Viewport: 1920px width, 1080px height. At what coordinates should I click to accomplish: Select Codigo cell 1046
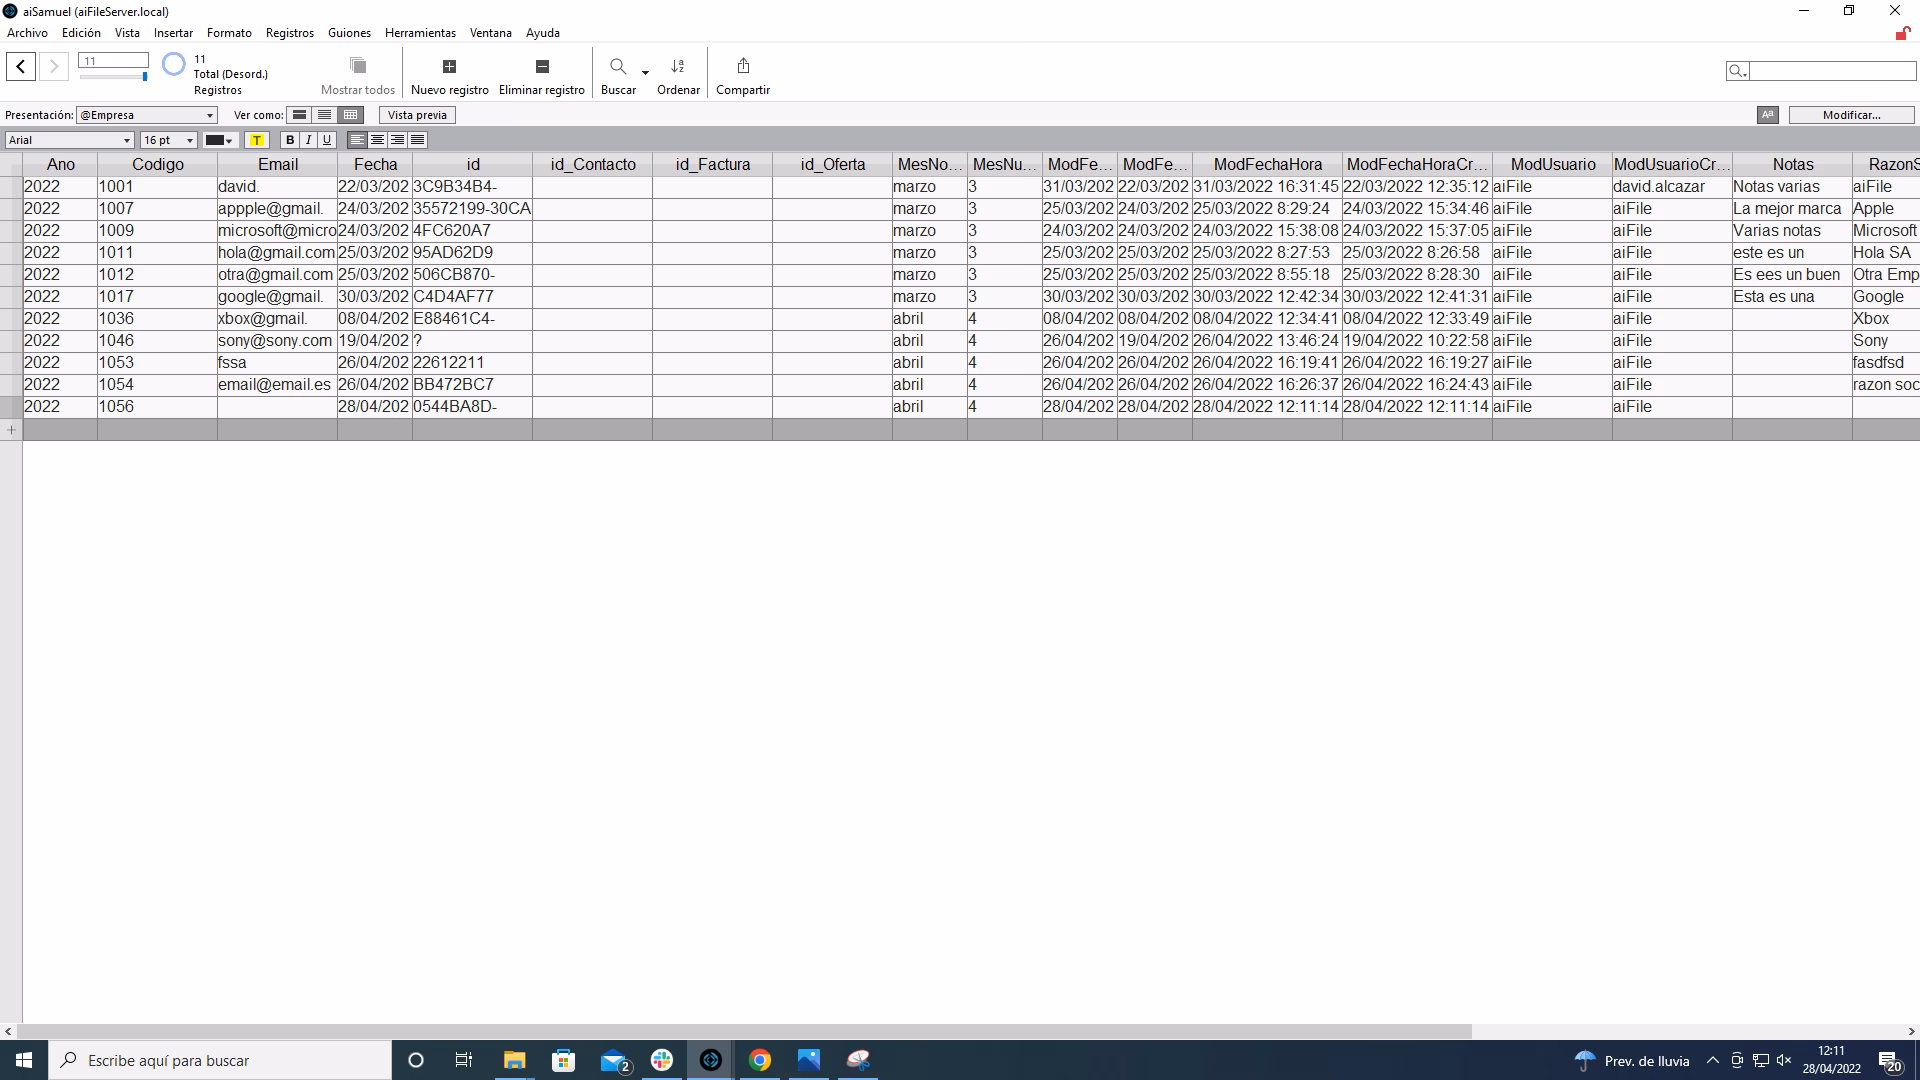pyautogui.click(x=157, y=340)
